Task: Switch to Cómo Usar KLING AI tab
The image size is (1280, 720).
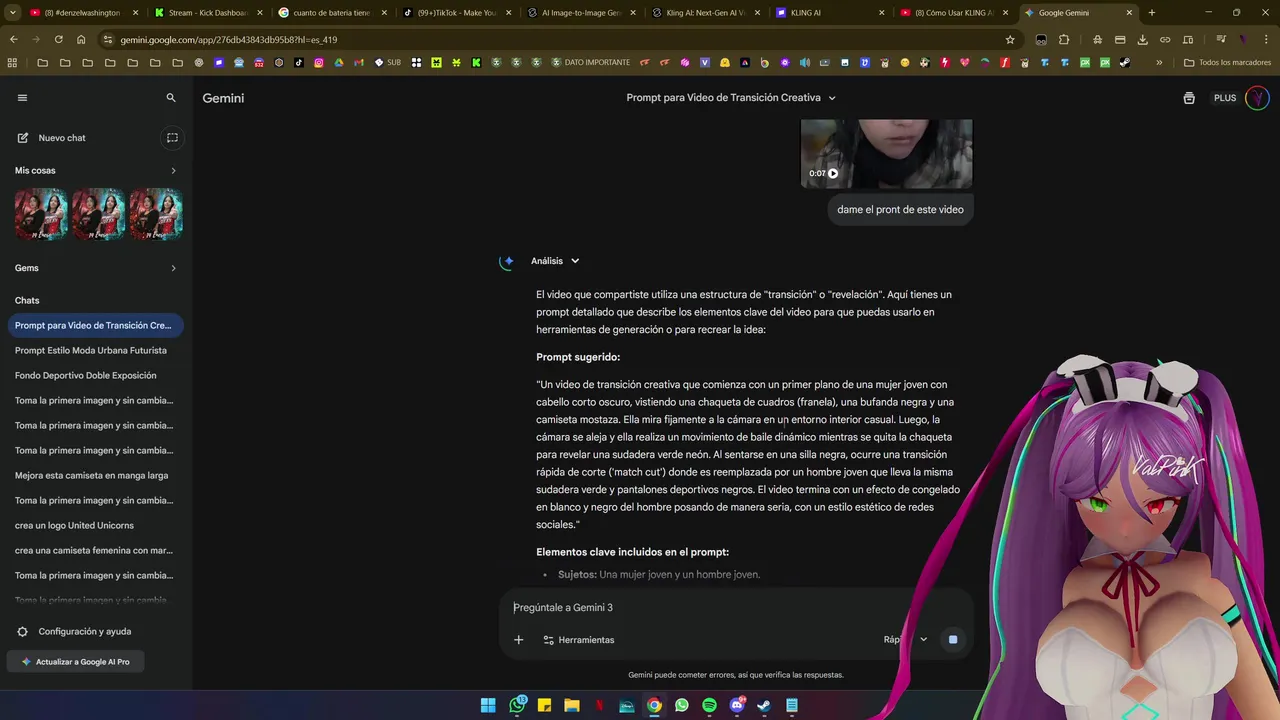Action: pyautogui.click(x=953, y=13)
